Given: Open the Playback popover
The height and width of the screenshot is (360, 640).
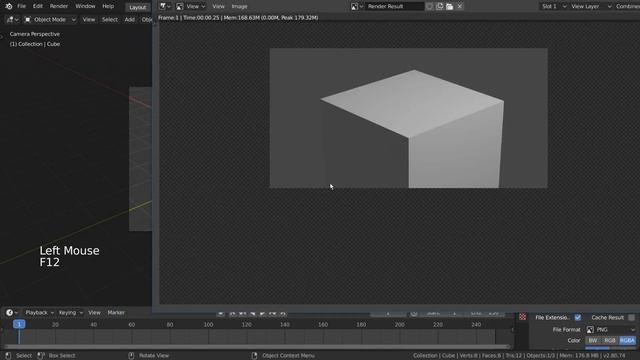Looking at the screenshot, I should pyautogui.click(x=40, y=313).
